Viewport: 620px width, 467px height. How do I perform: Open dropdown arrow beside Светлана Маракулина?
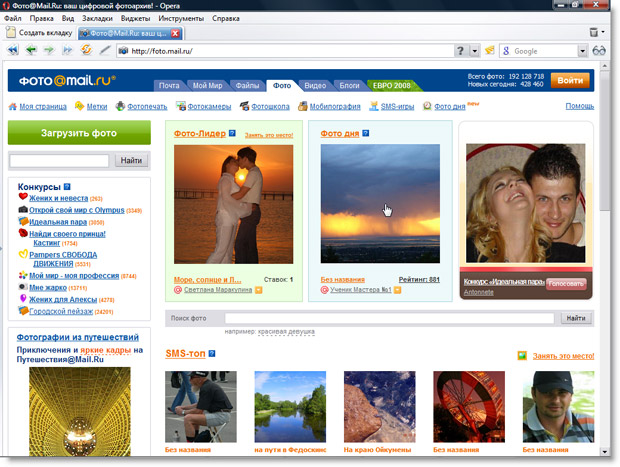[x=258, y=290]
